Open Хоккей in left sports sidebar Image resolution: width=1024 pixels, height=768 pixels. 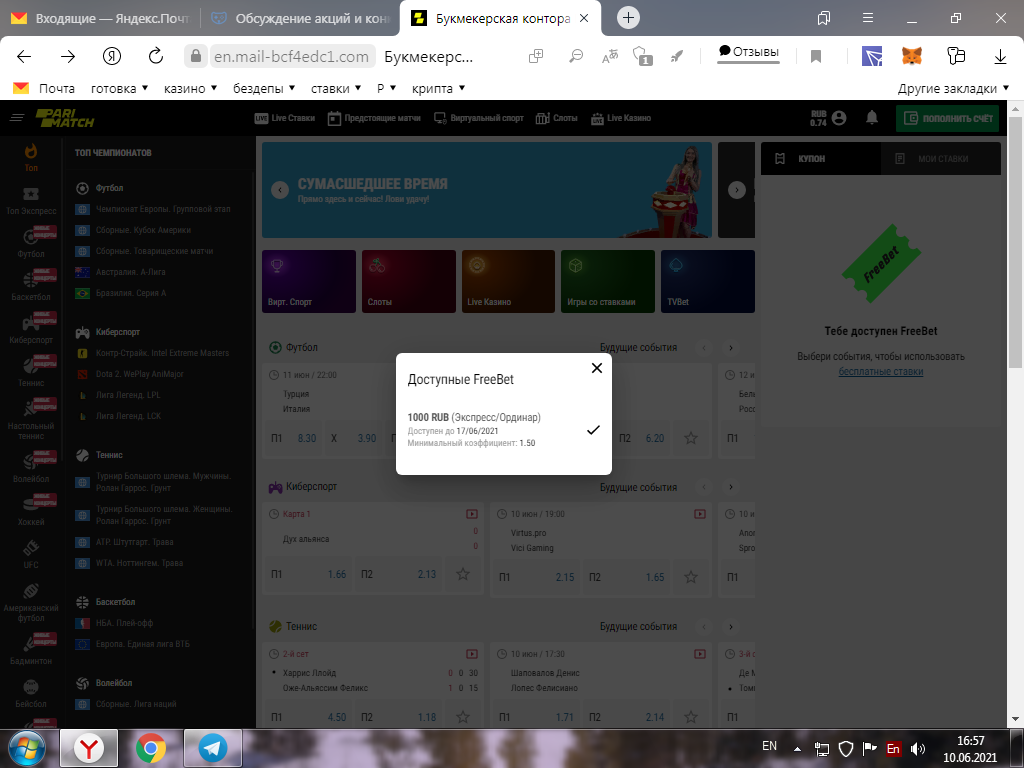point(31,511)
